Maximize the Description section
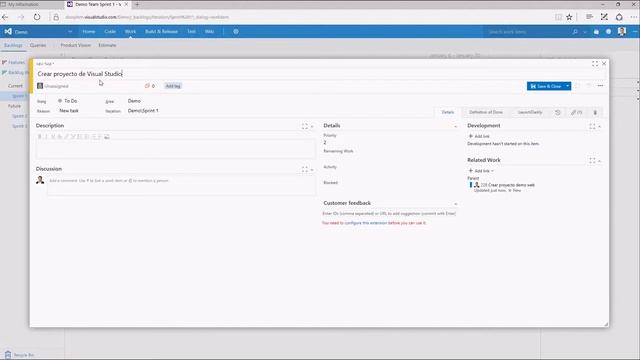640x360 pixels. point(305,127)
